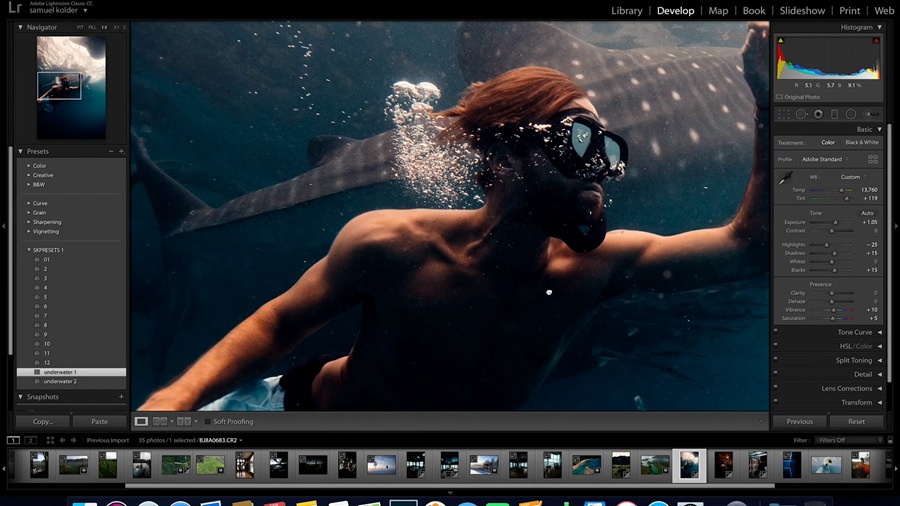Adjust the Temp slider handle
The width and height of the screenshot is (900, 506).
(x=841, y=190)
